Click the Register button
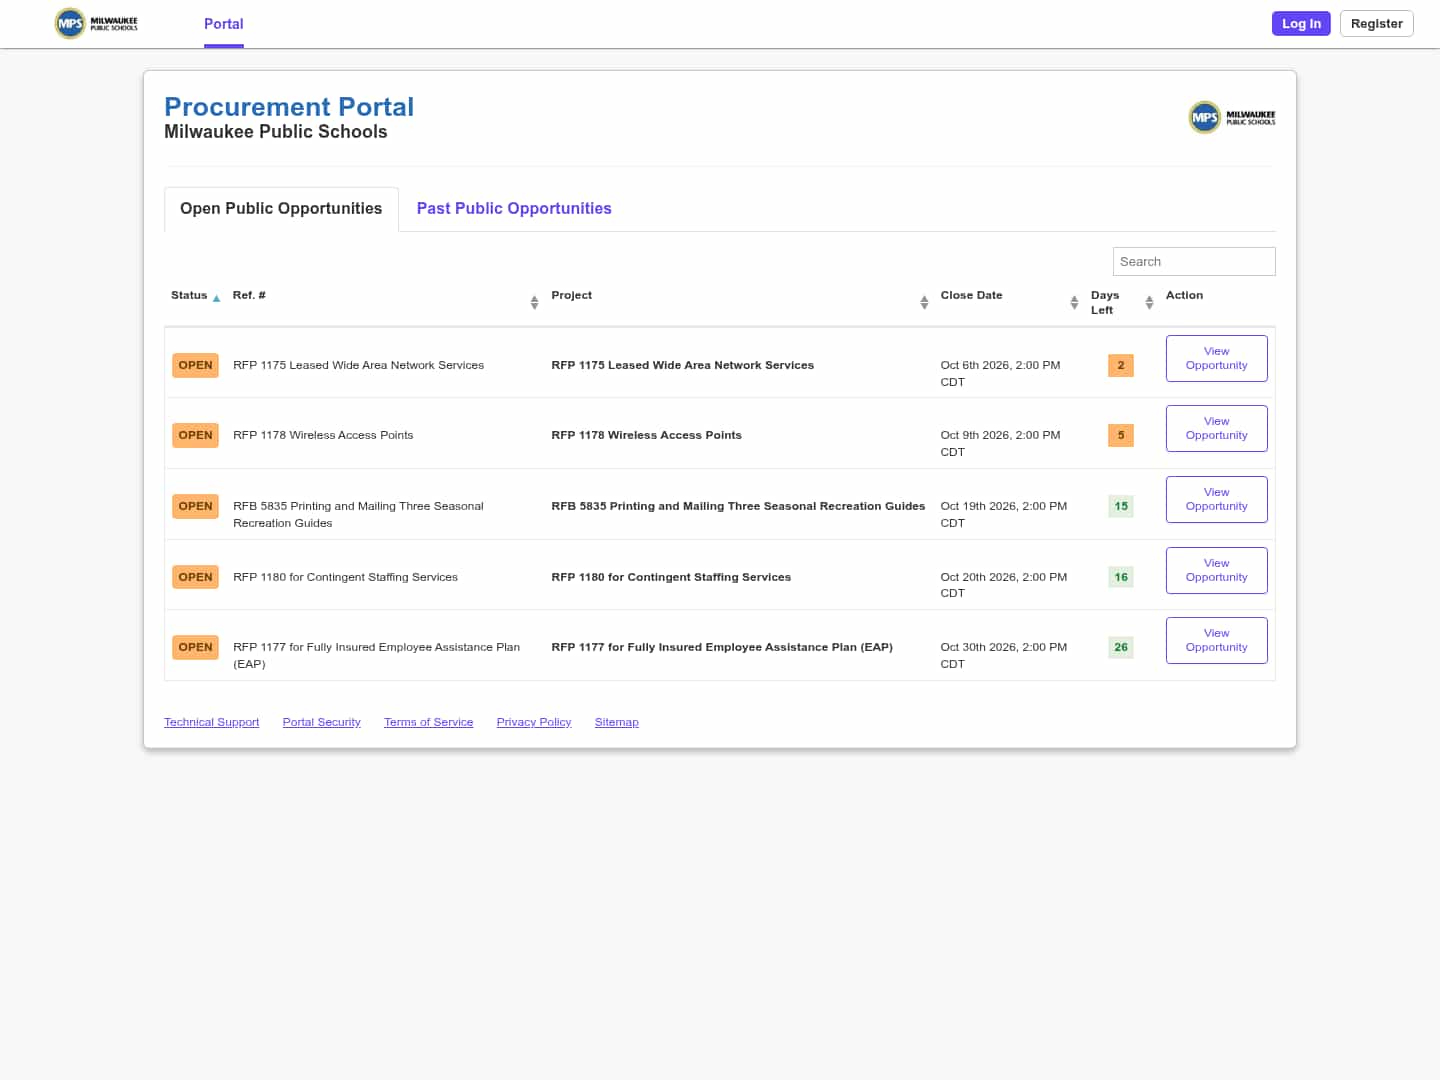Viewport: 1440px width, 1080px height. coord(1377,24)
